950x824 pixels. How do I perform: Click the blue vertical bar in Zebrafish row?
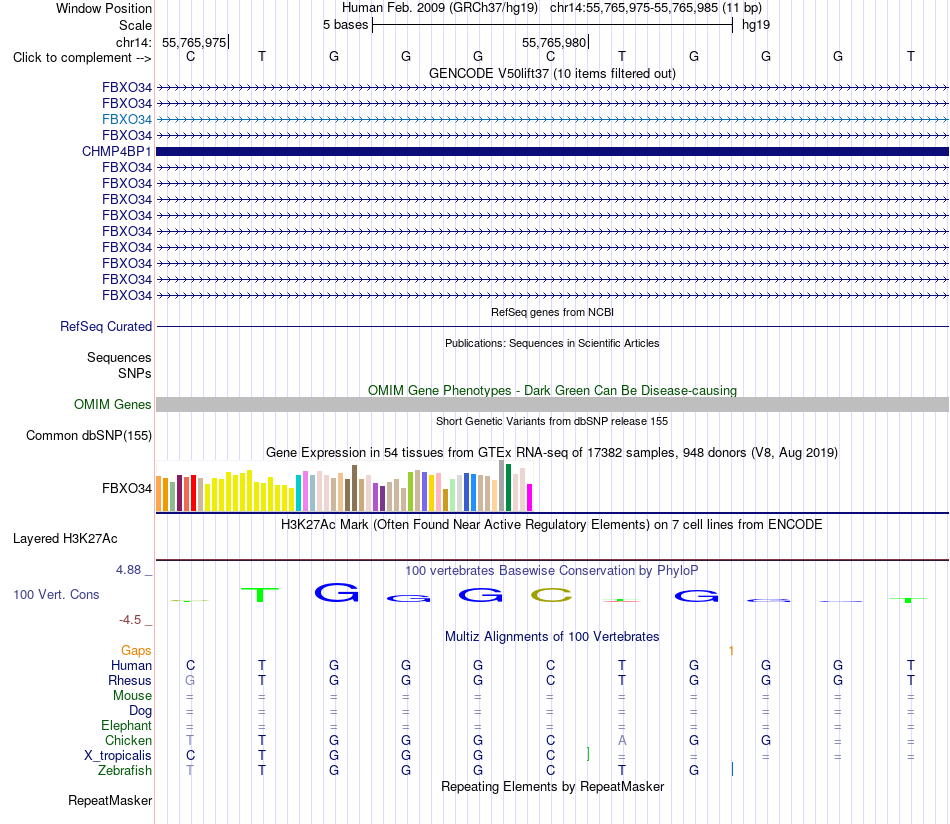pos(732,769)
